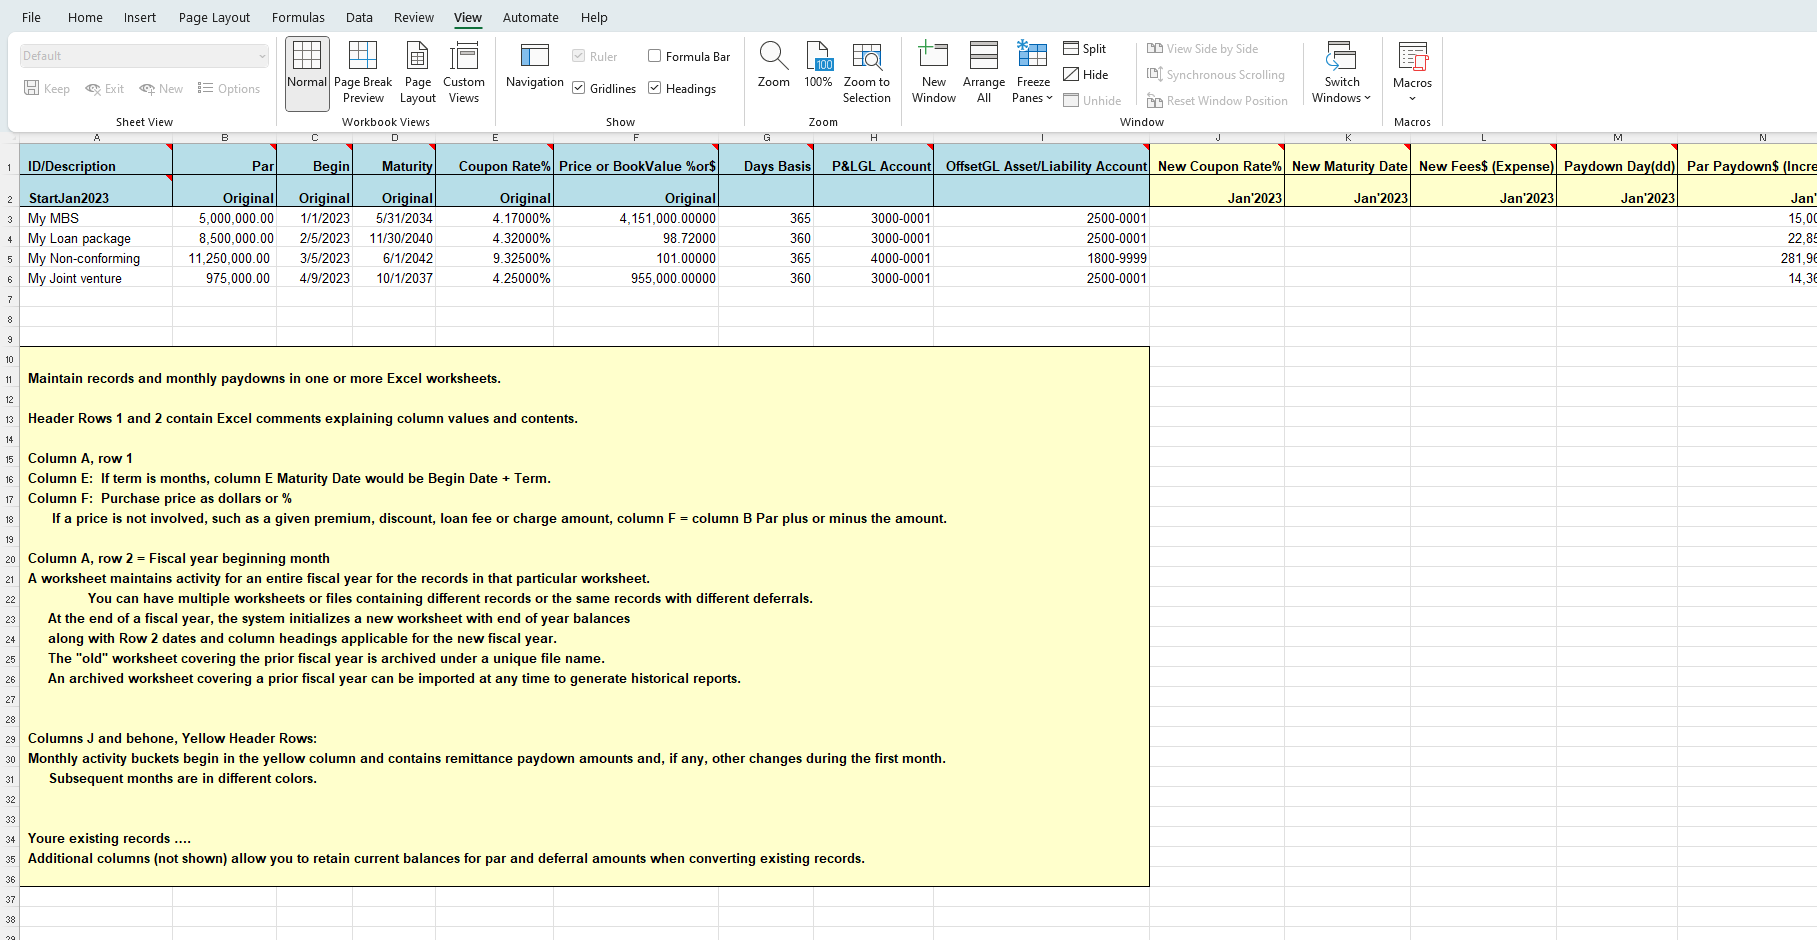Image resolution: width=1817 pixels, height=940 pixels.
Task: Open the Help tab
Action: click(x=594, y=17)
